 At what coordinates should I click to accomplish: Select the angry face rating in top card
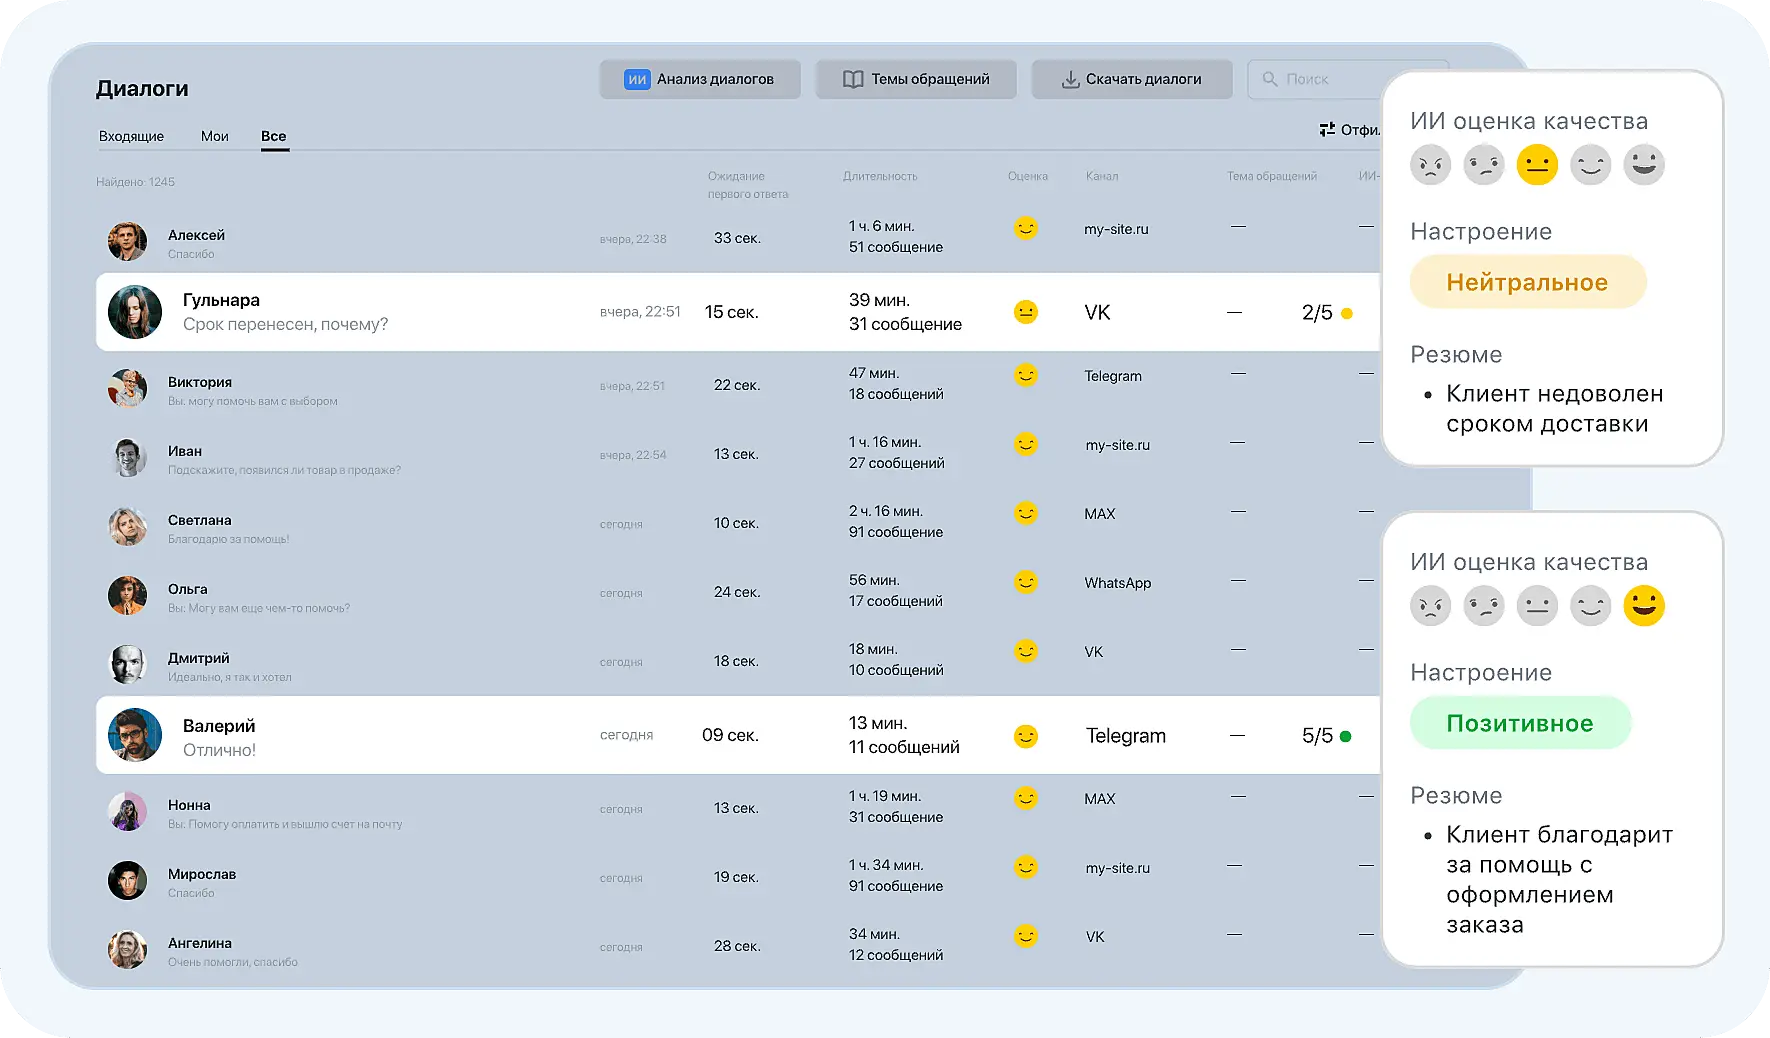click(x=1430, y=165)
